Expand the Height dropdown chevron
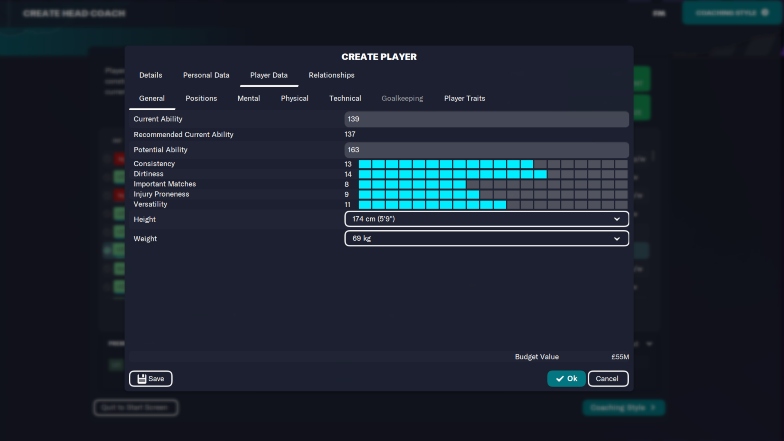Screen dimensions: 784x441 point(617,219)
